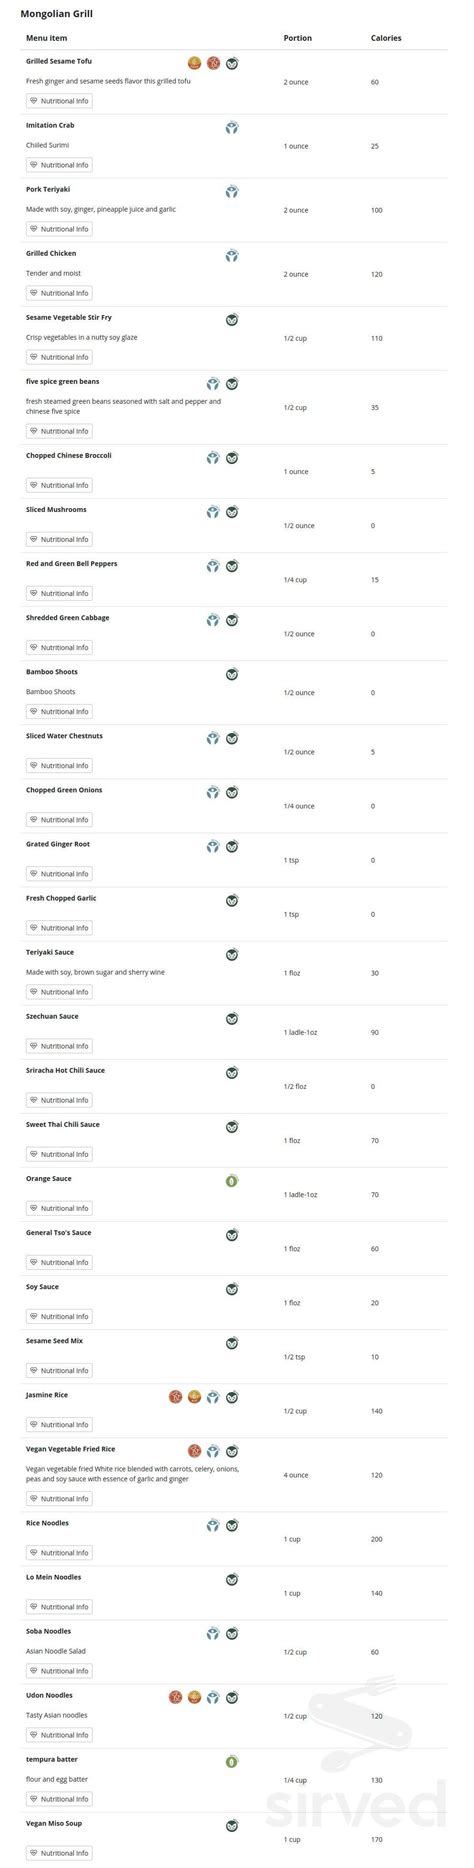This screenshot has width=474, height=1868.
Task: Click the vegan icon beside Grilled Sesame Tofu
Action: 232,63
